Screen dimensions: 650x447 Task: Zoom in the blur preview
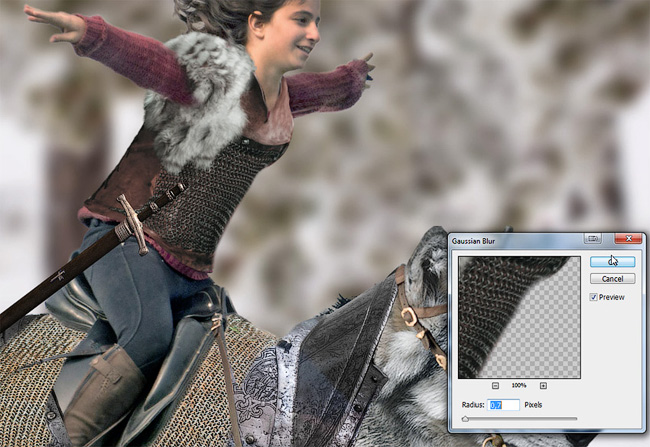(543, 386)
